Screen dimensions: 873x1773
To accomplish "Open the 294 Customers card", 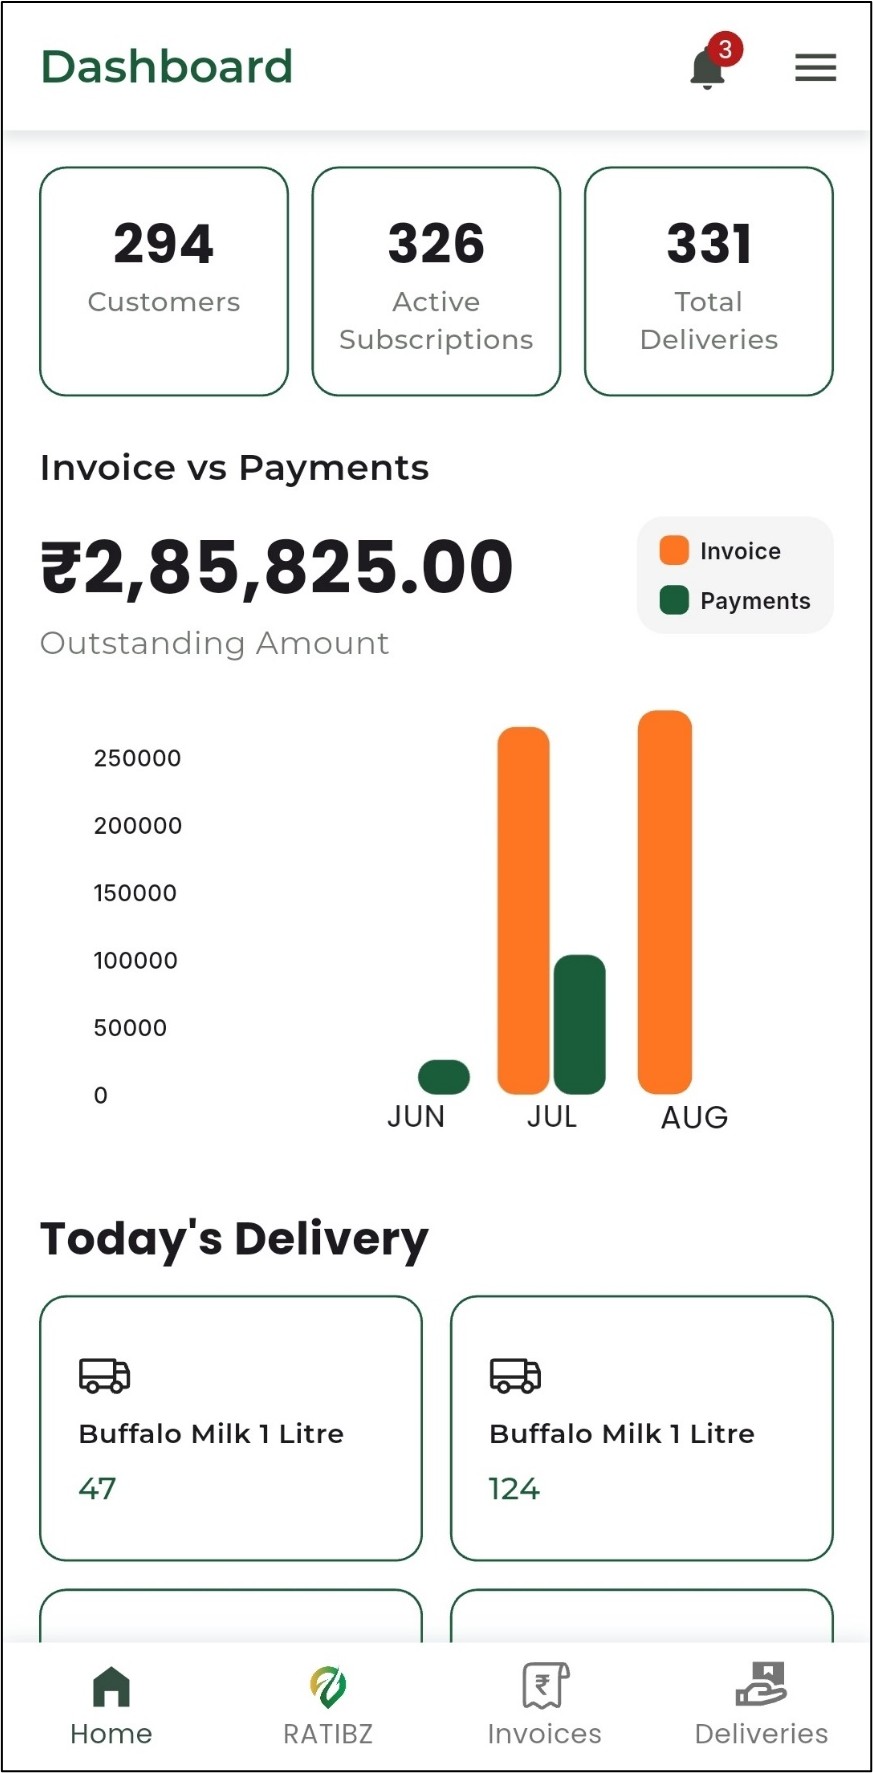I will 163,280.
